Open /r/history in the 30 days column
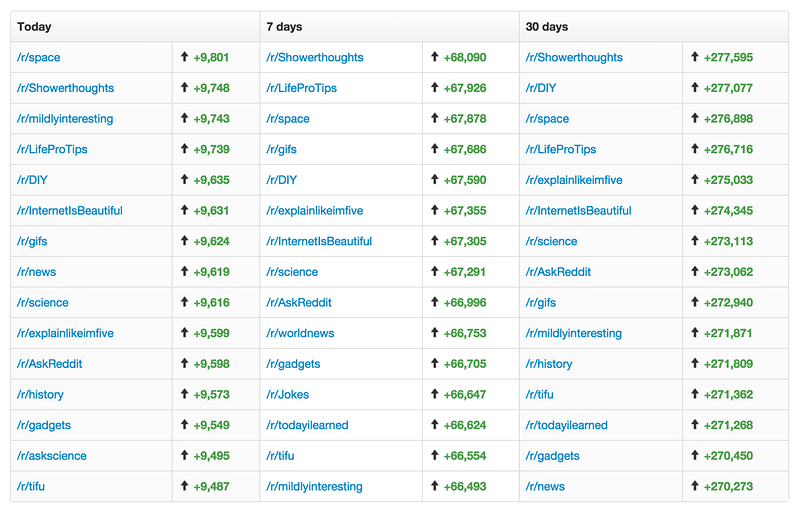The height and width of the screenshot is (512, 800). coord(549,363)
